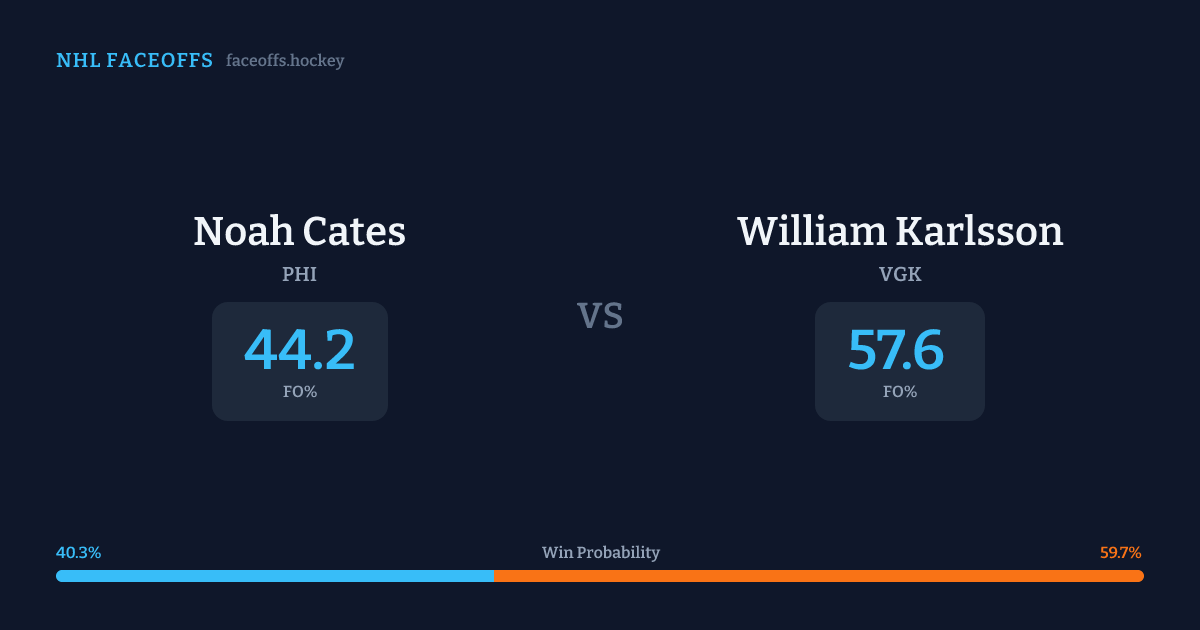Click the rounded left end of the probability bar
Viewport: 1200px width, 630px height.
60,576
